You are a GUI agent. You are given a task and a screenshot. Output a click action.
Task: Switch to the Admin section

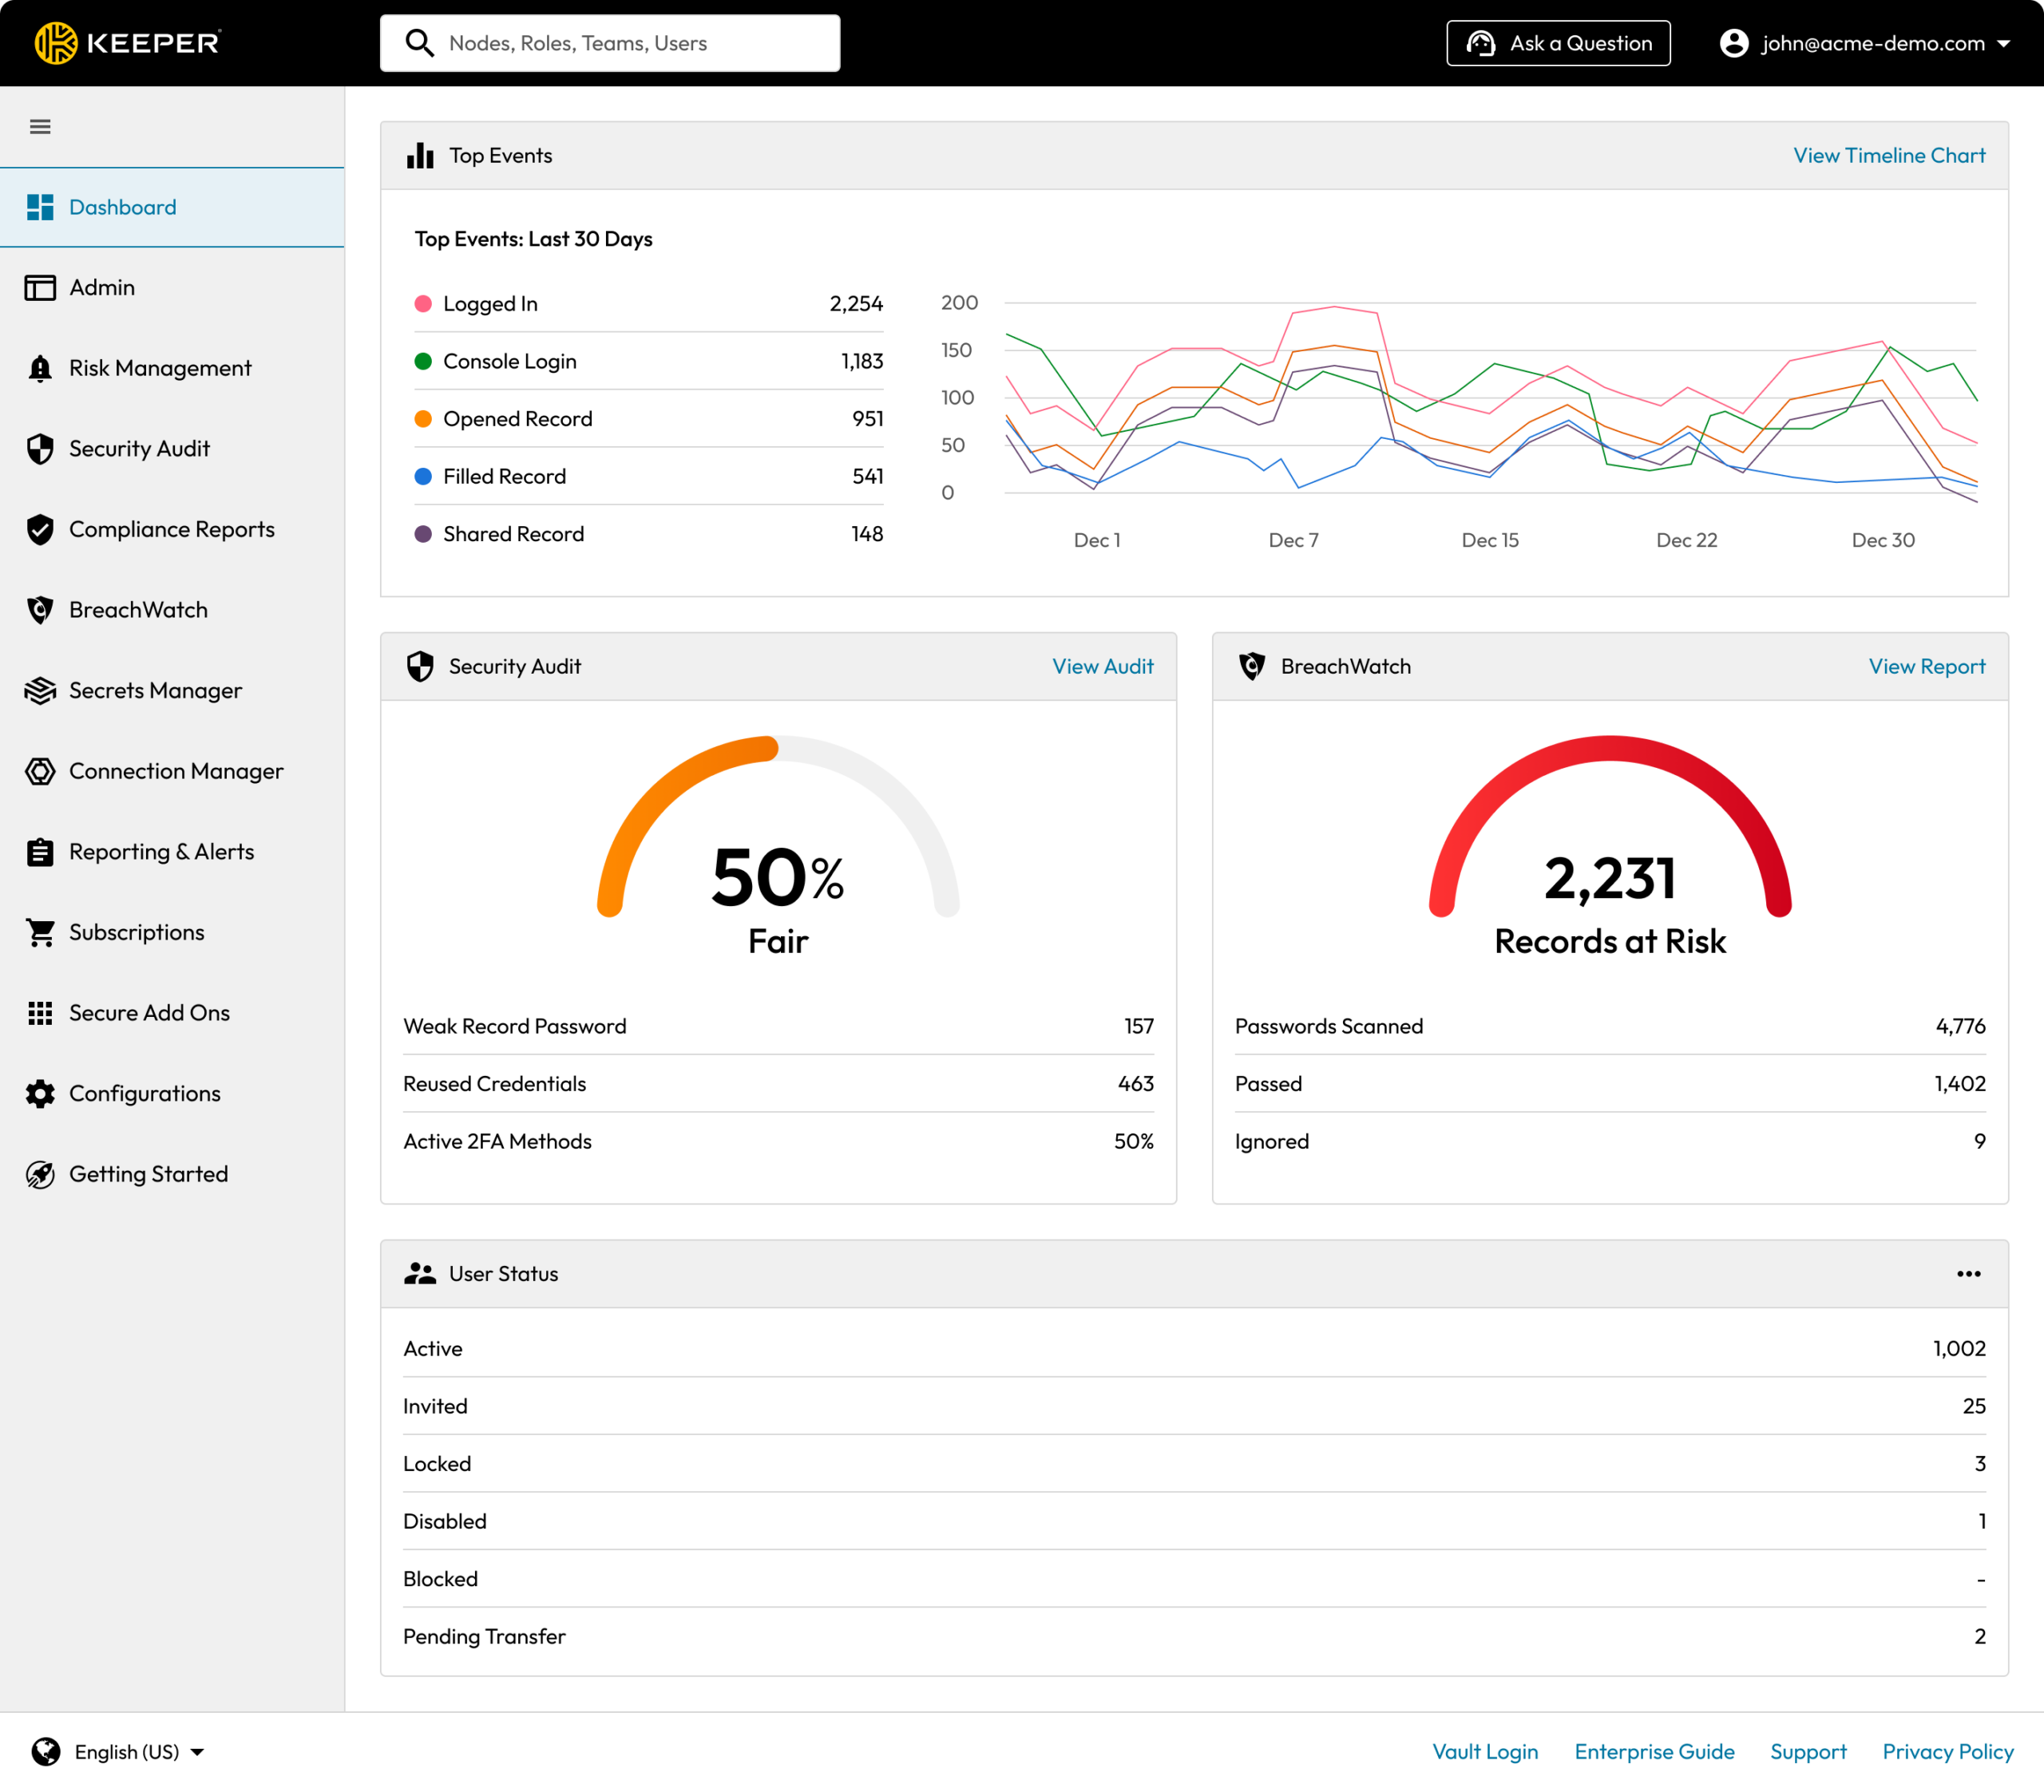coord(101,287)
